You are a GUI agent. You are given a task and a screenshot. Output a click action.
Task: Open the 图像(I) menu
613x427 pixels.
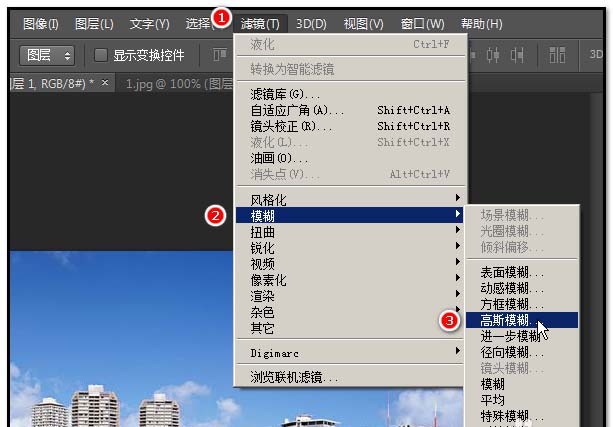[x=41, y=24]
